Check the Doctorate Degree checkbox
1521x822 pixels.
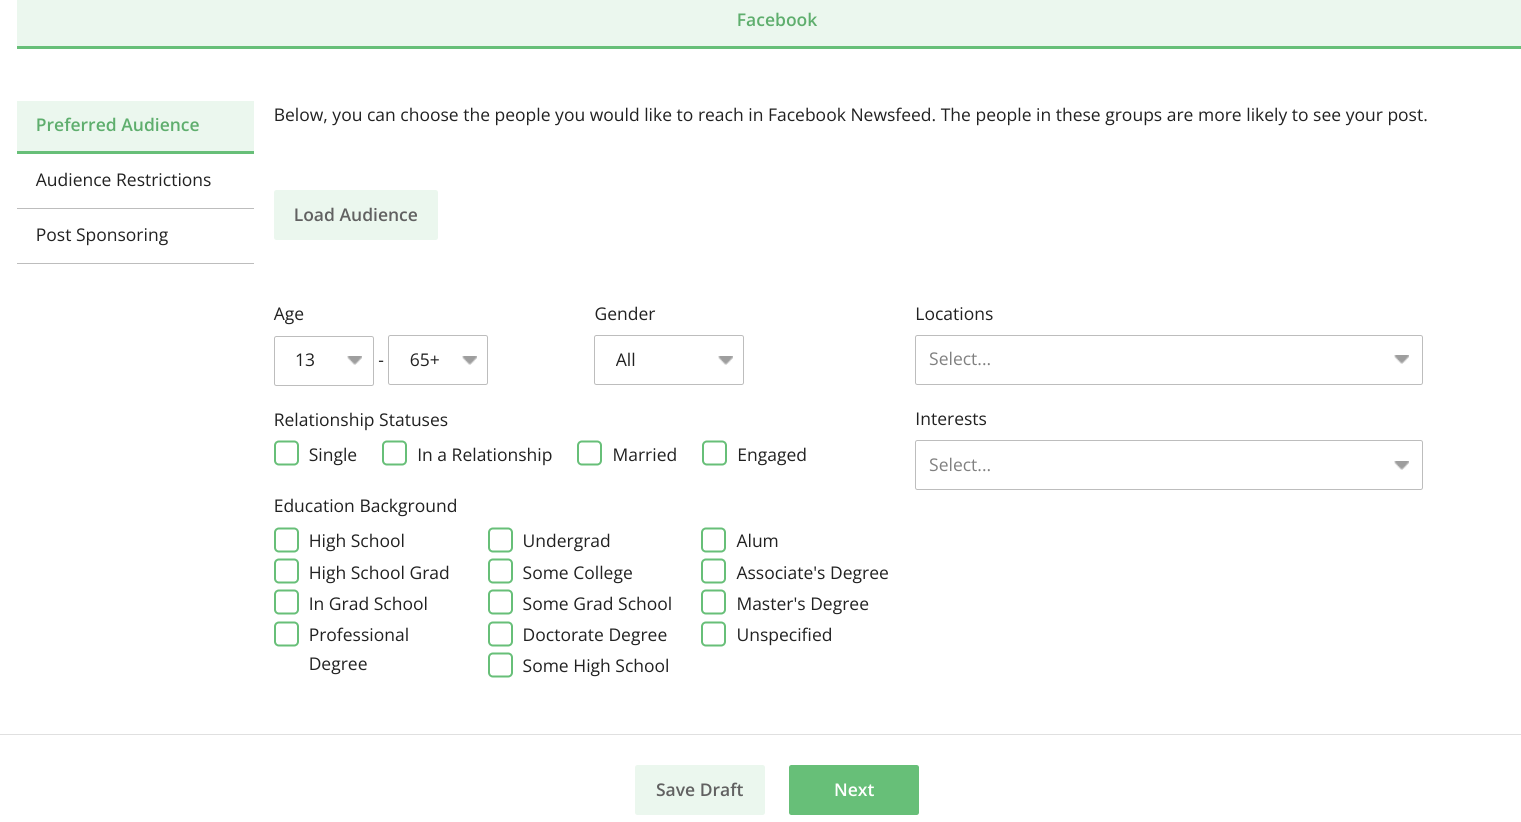(x=501, y=634)
